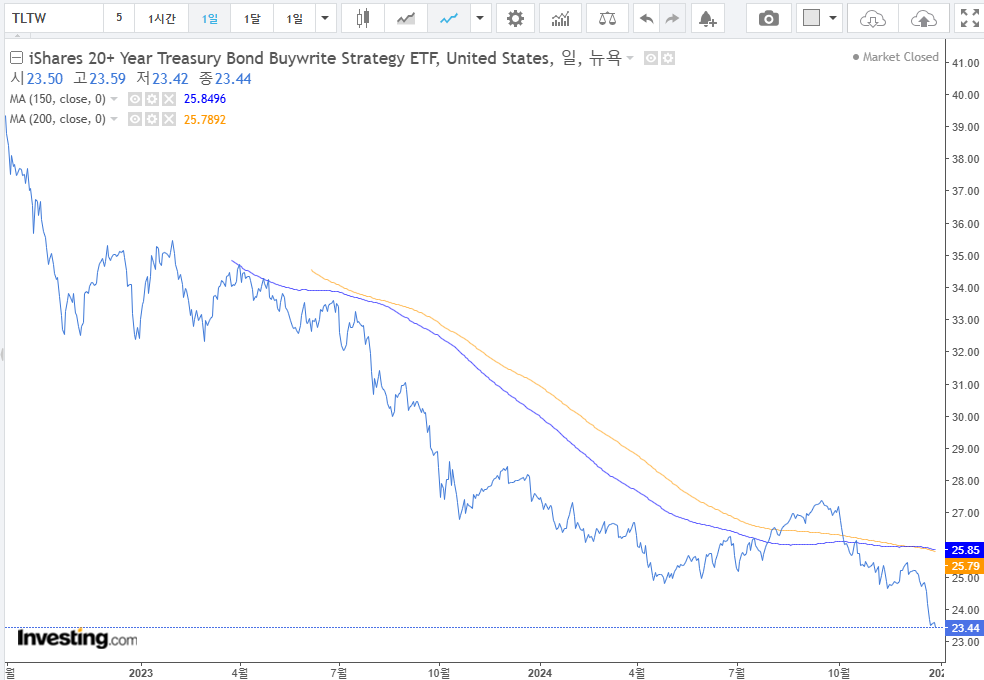Click 1일 button next to interval dropdown arrow
The image size is (984, 680).
(294, 18)
